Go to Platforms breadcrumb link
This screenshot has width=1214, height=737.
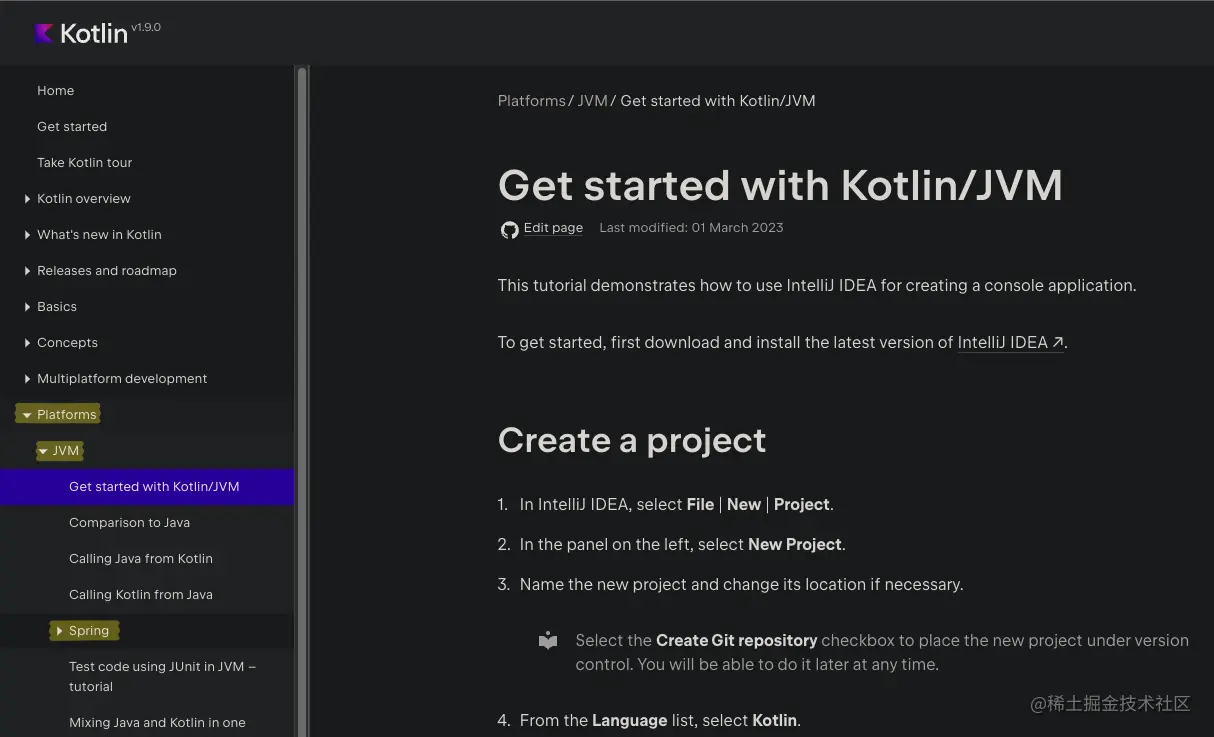[x=531, y=101]
